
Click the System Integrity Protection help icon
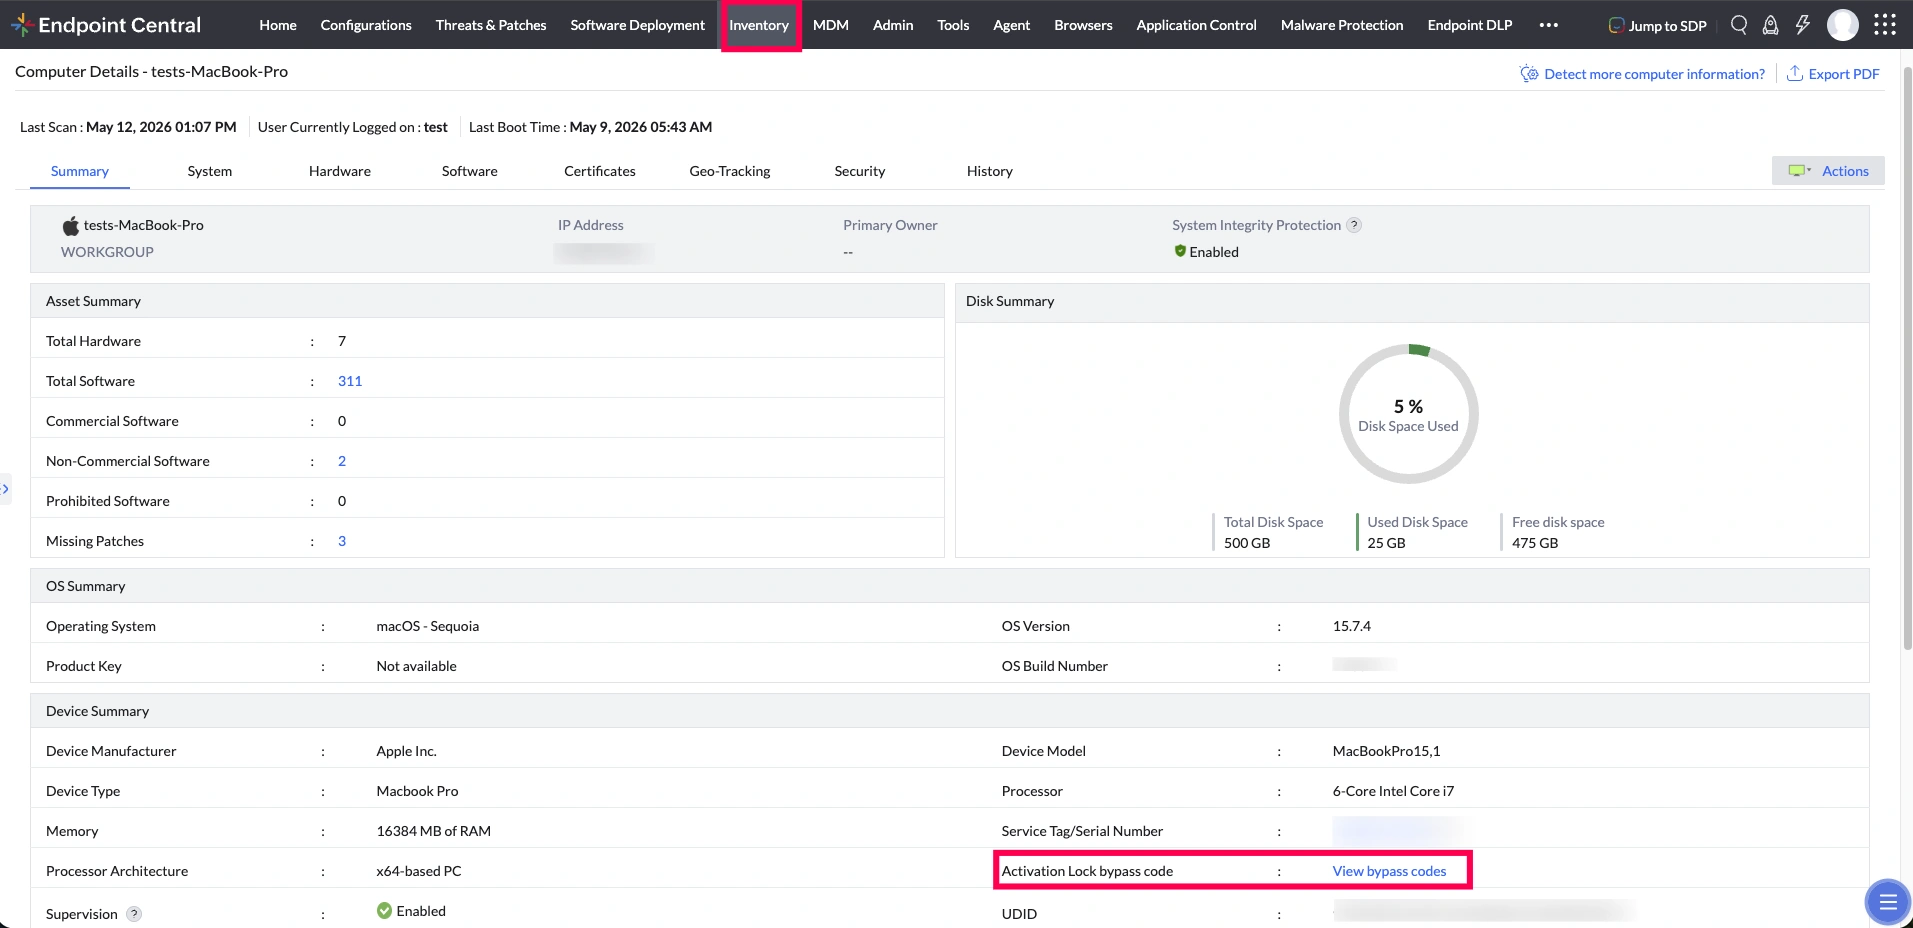pyautogui.click(x=1354, y=225)
